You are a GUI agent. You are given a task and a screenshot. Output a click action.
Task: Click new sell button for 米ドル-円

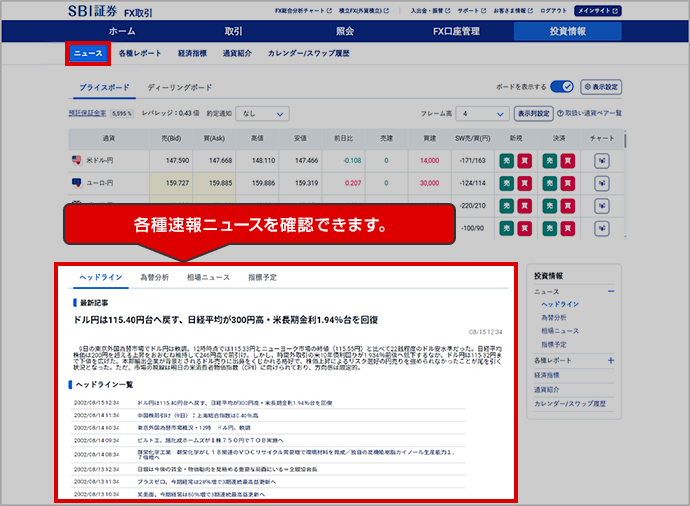click(506, 161)
